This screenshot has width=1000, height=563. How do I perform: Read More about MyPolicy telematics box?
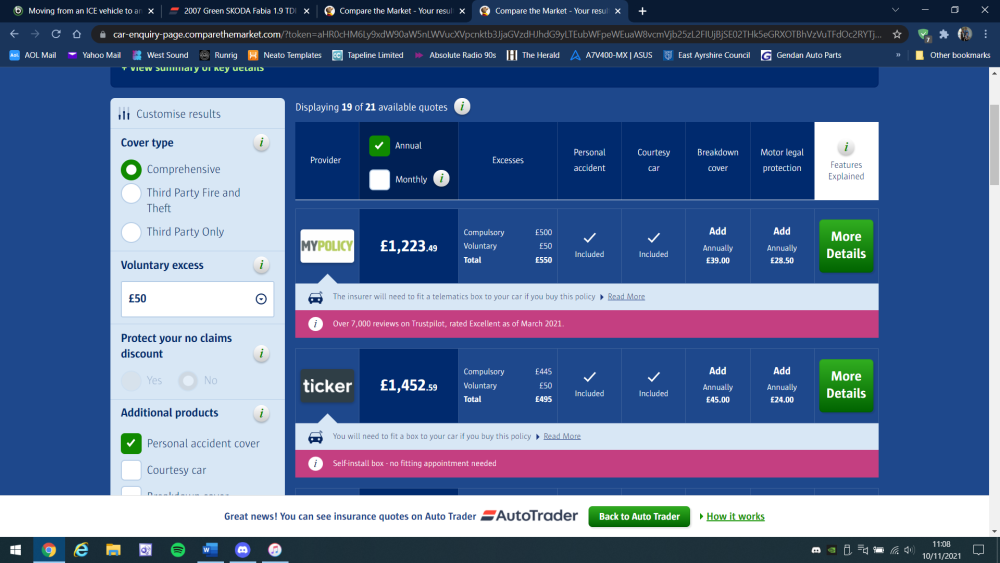tap(626, 296)
